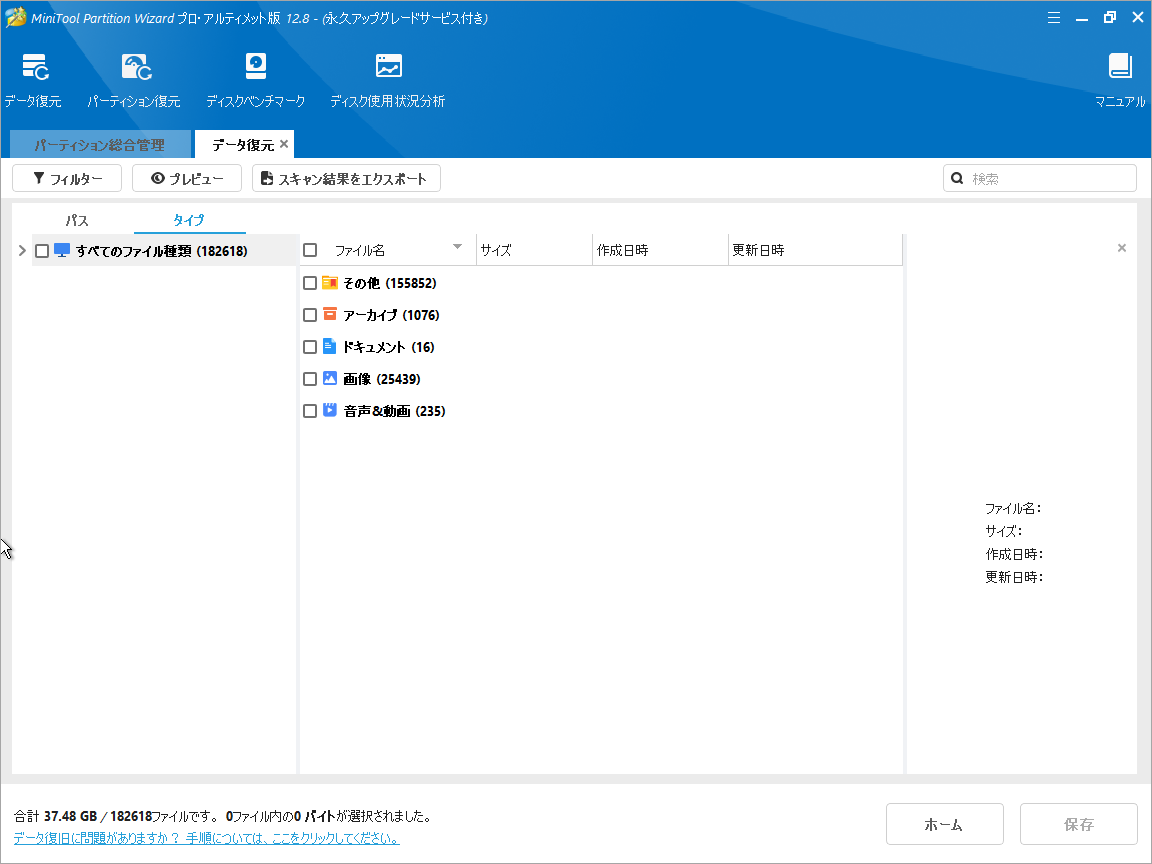Toggle select-all checkbox in ファイル名 header

(310, 250)
